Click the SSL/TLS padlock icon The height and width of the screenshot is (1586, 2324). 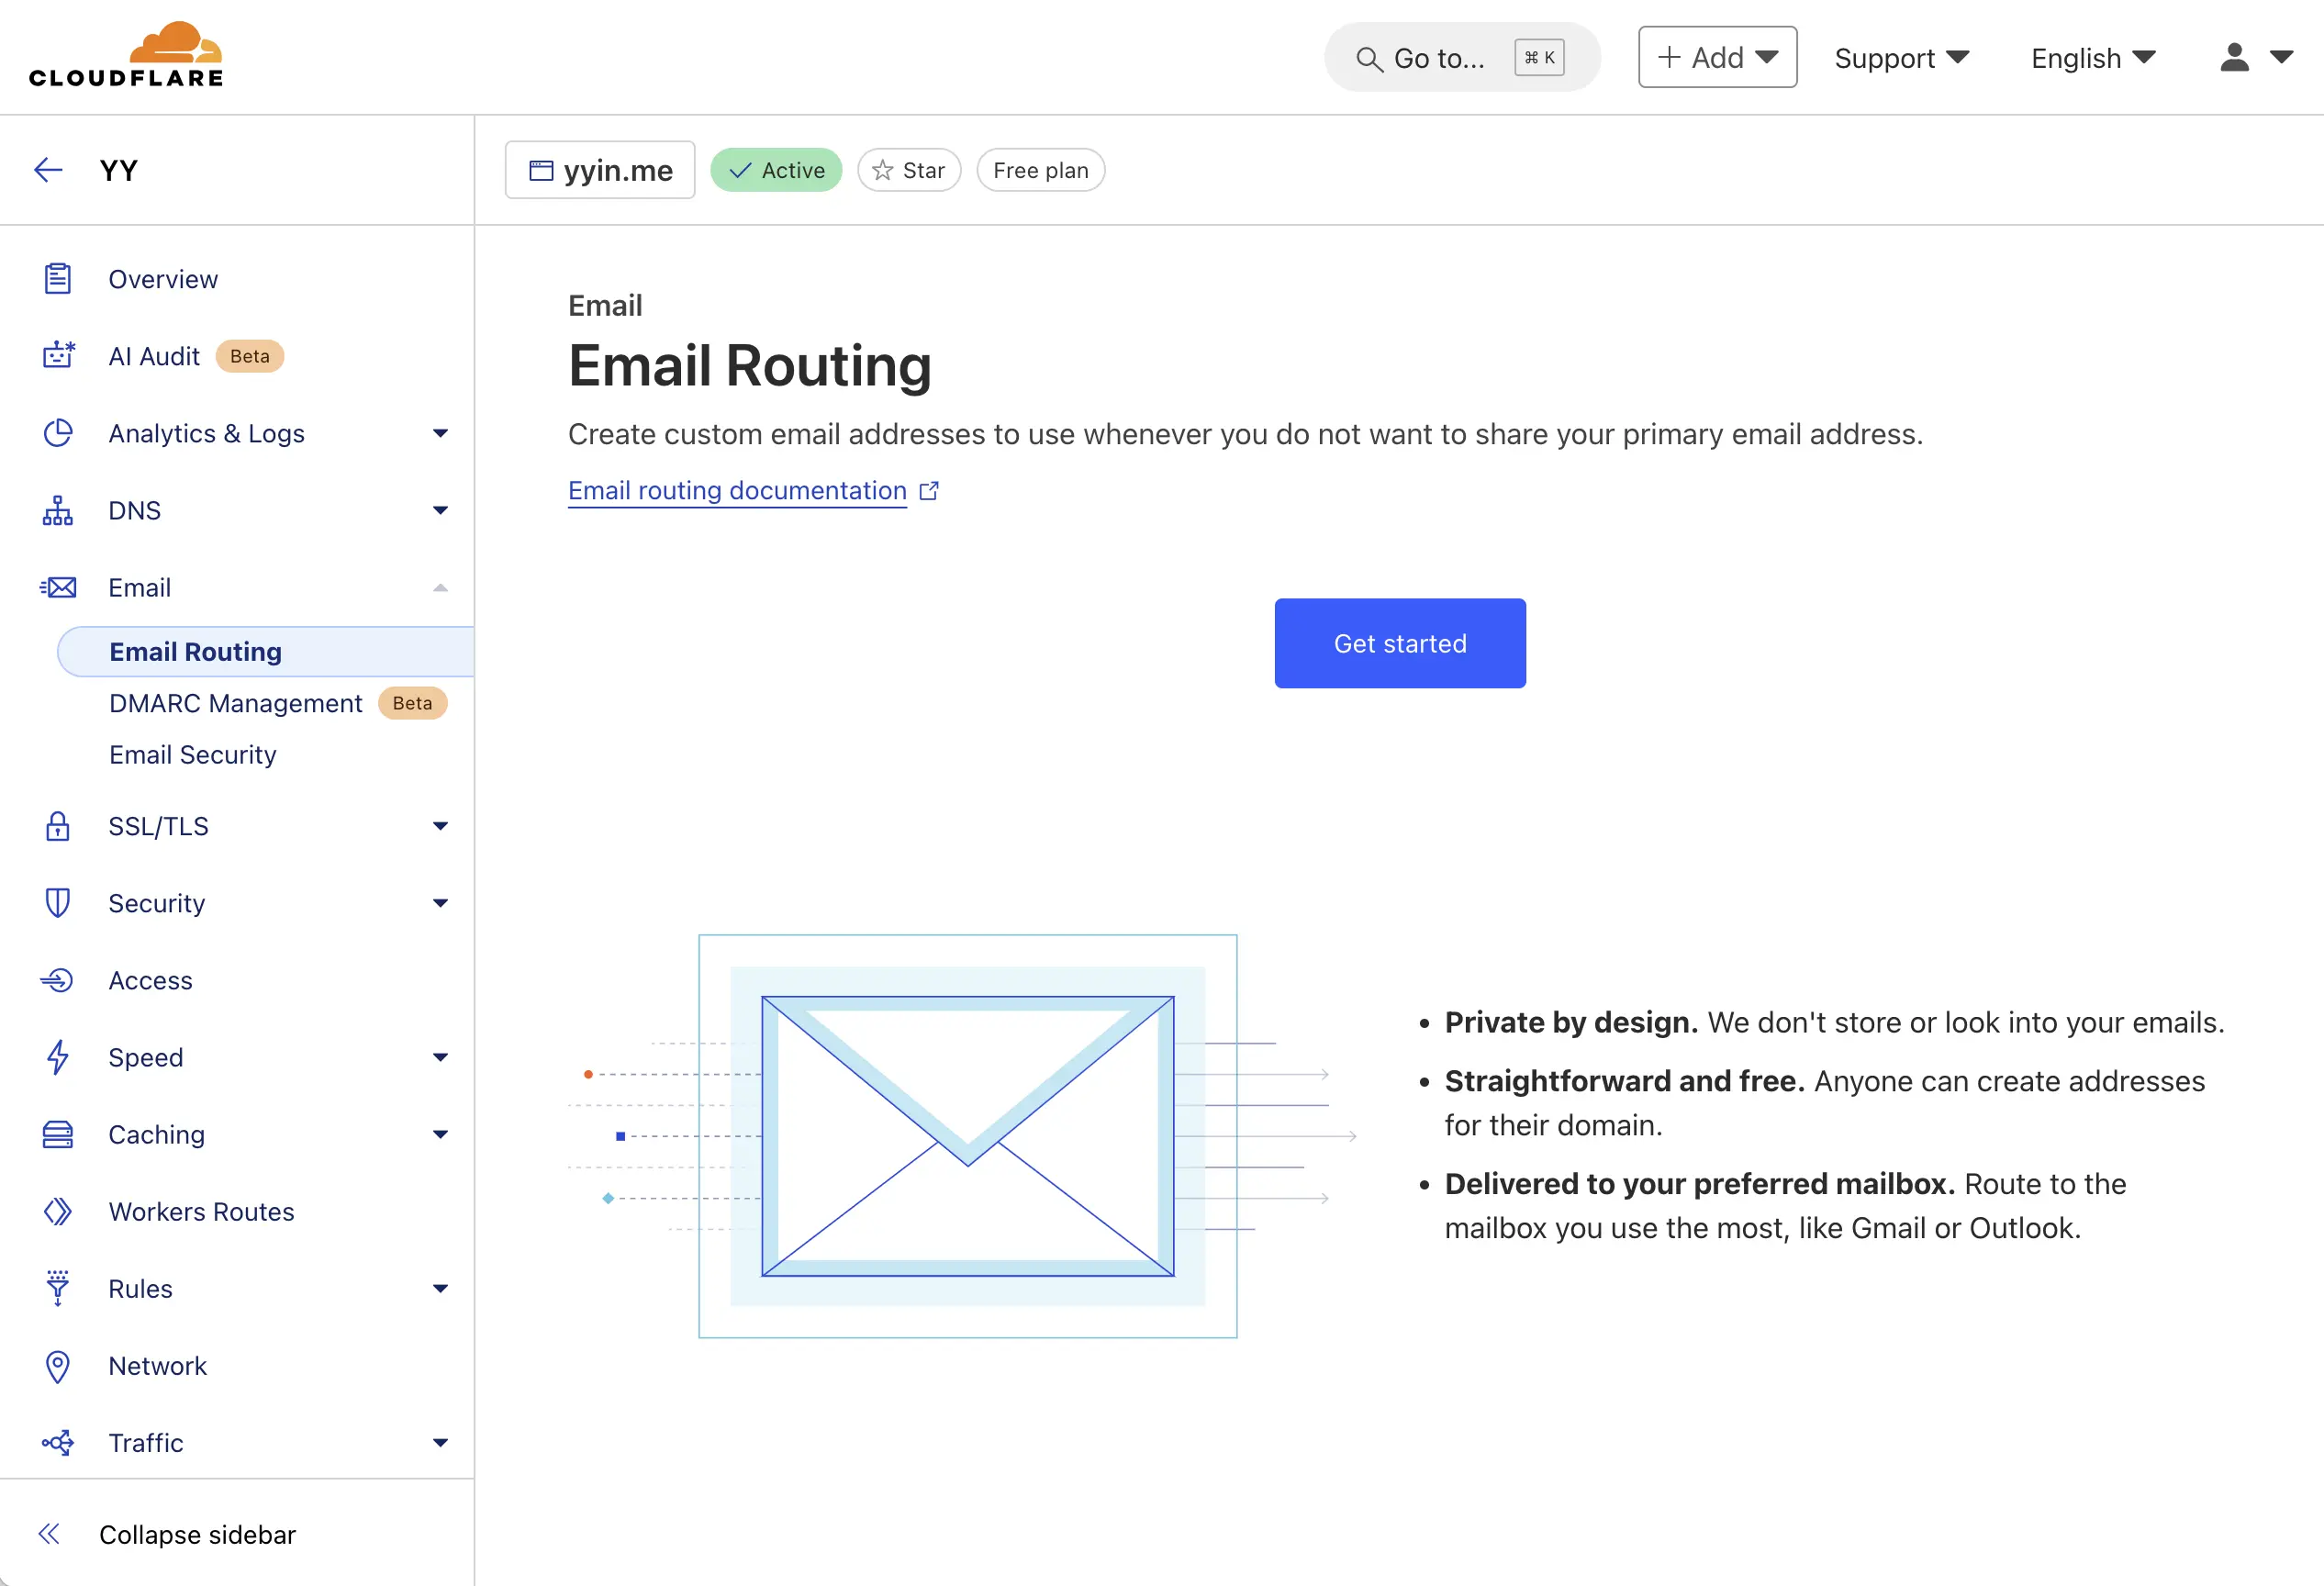(58, 826)
